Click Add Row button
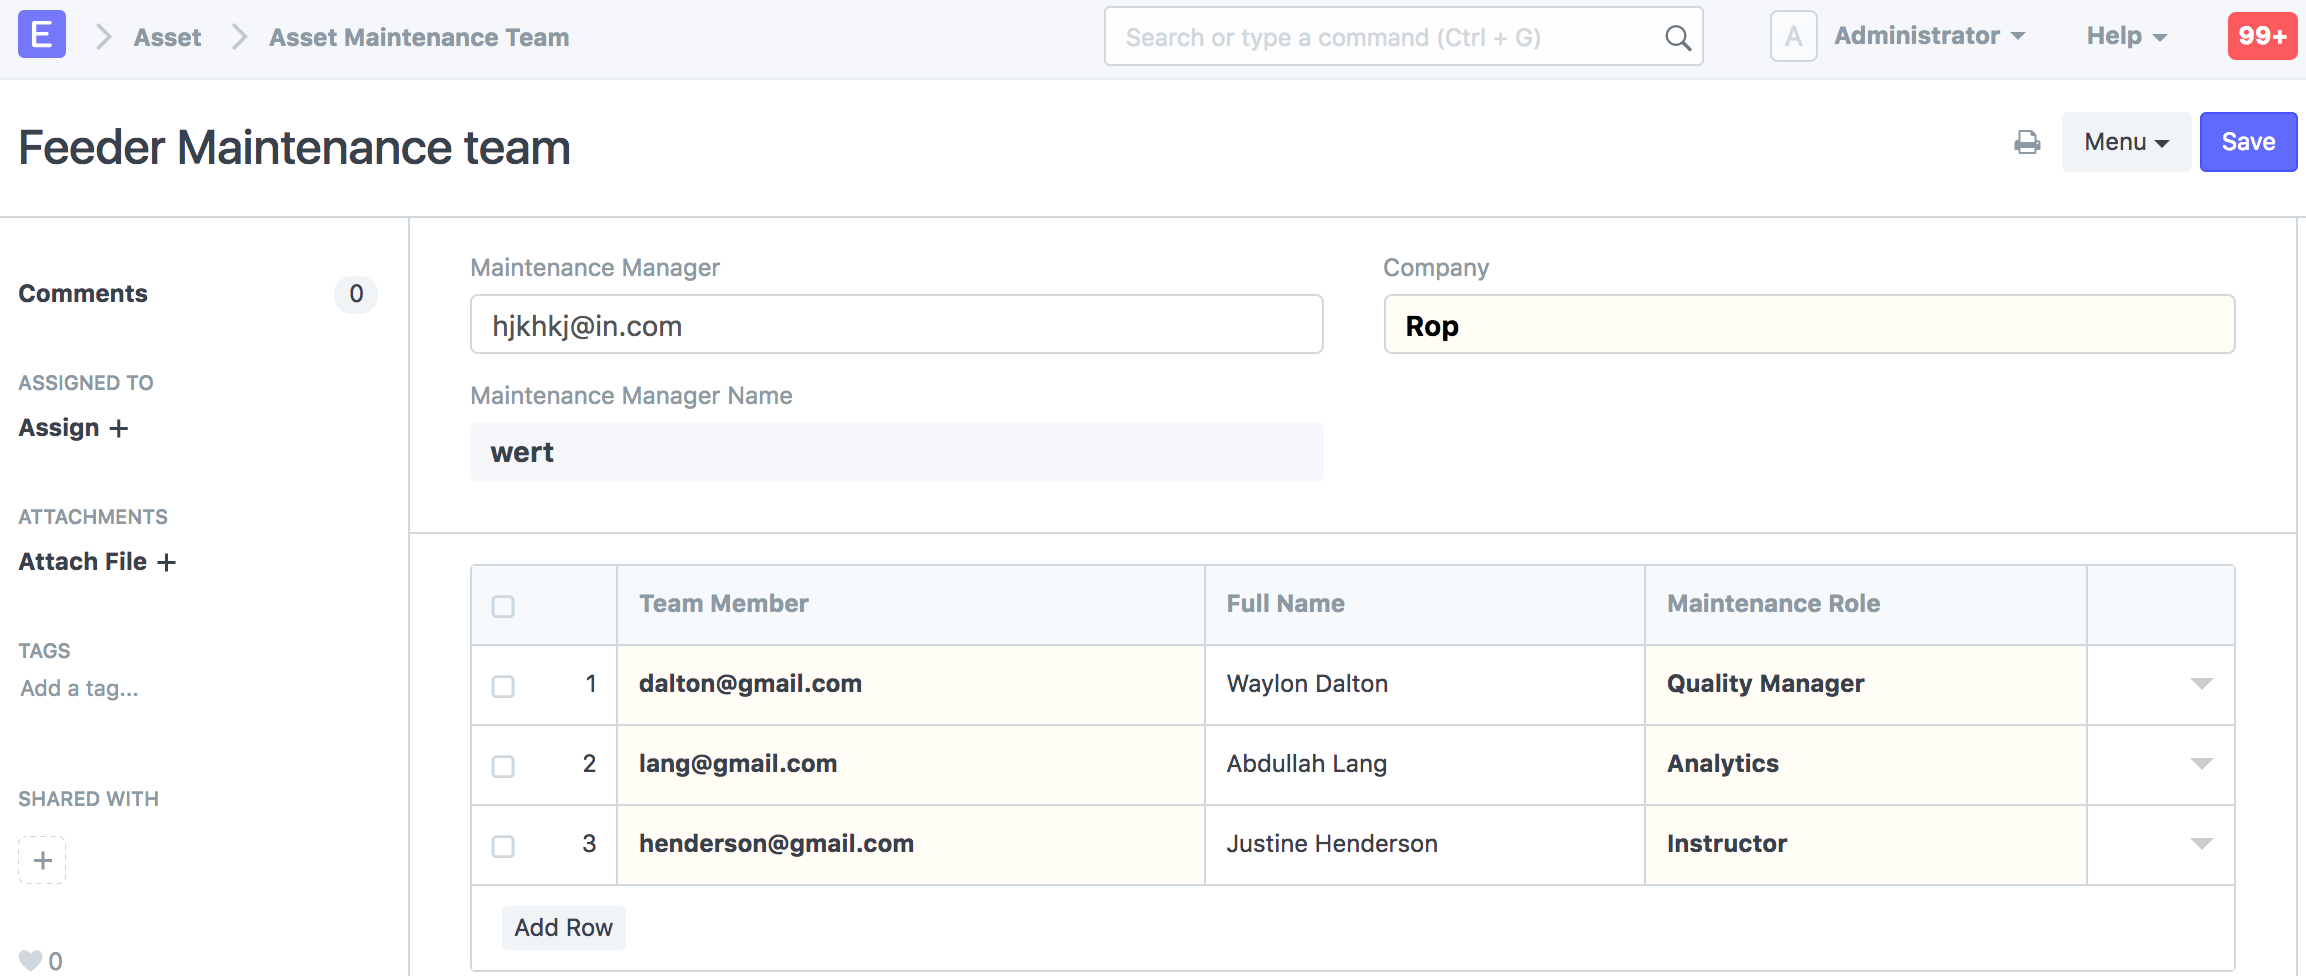Viewport: 2306px width, 976px height. tap(563, 928)
